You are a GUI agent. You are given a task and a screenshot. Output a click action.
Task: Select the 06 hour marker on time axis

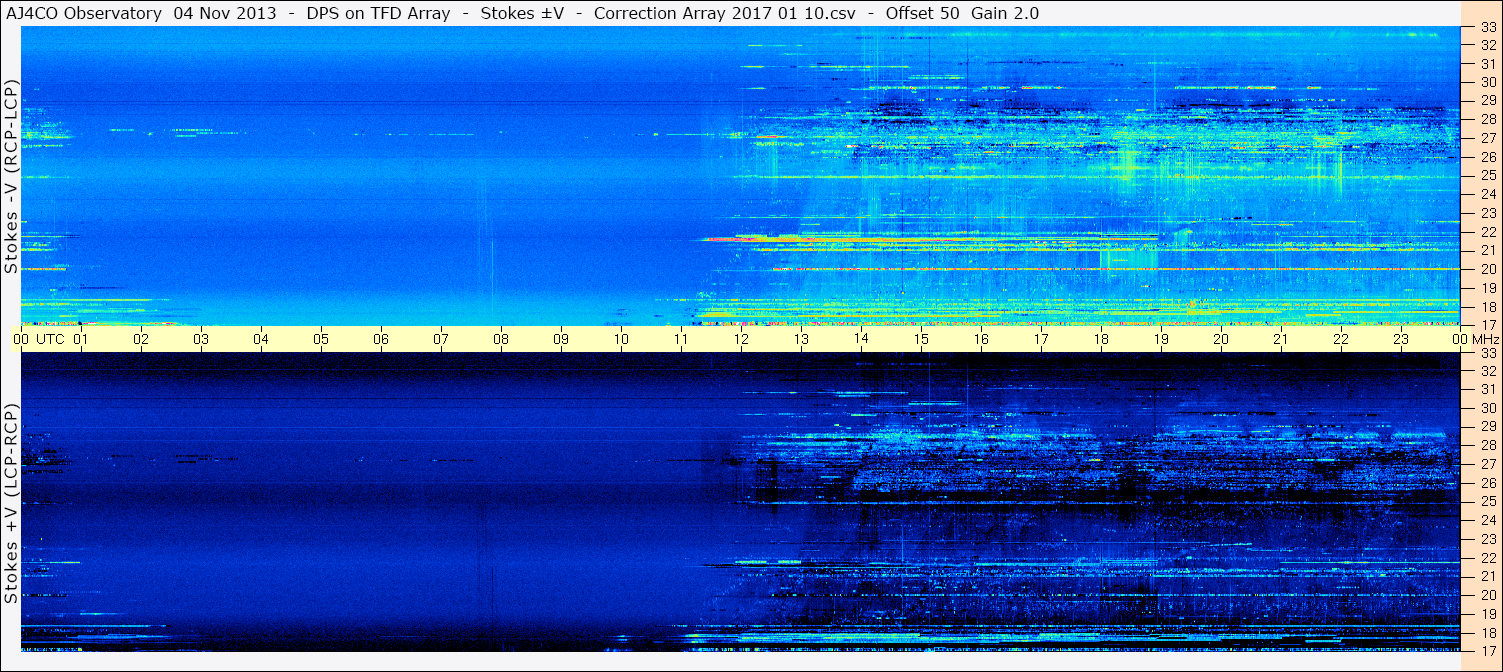click(381, 339)
